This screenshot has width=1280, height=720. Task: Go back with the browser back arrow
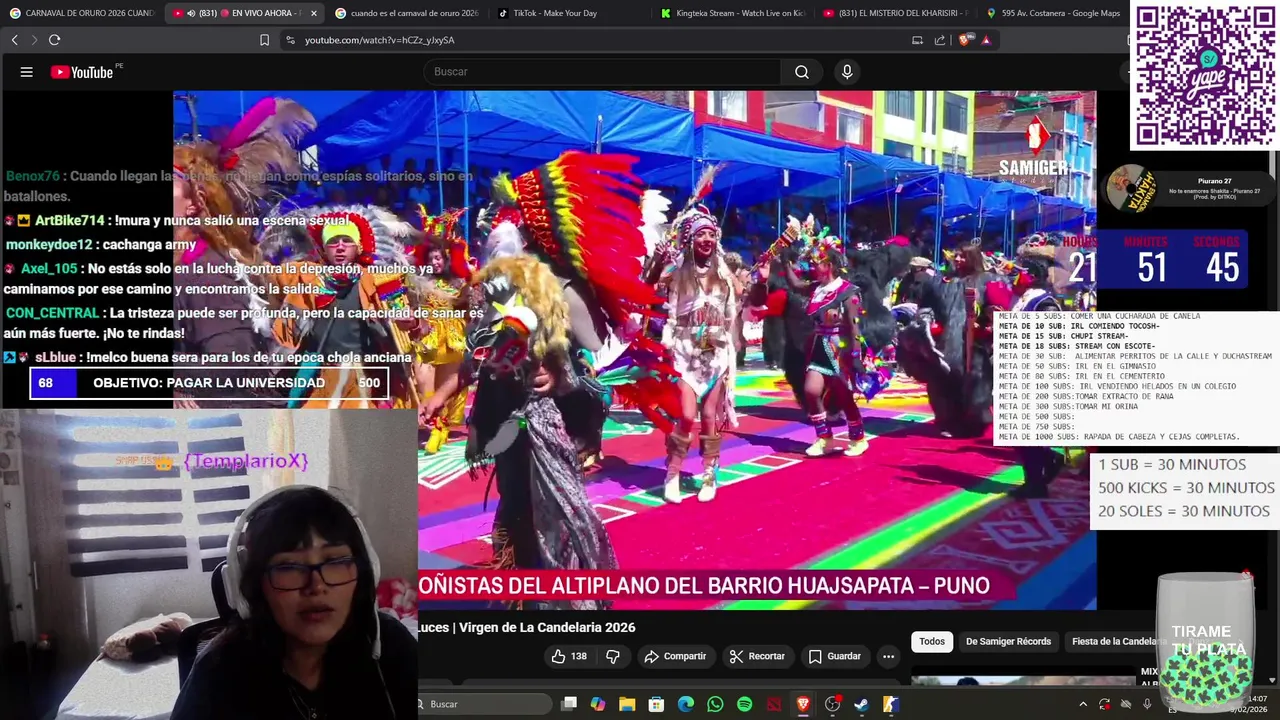pyautogui.click(x=14, y=40)
